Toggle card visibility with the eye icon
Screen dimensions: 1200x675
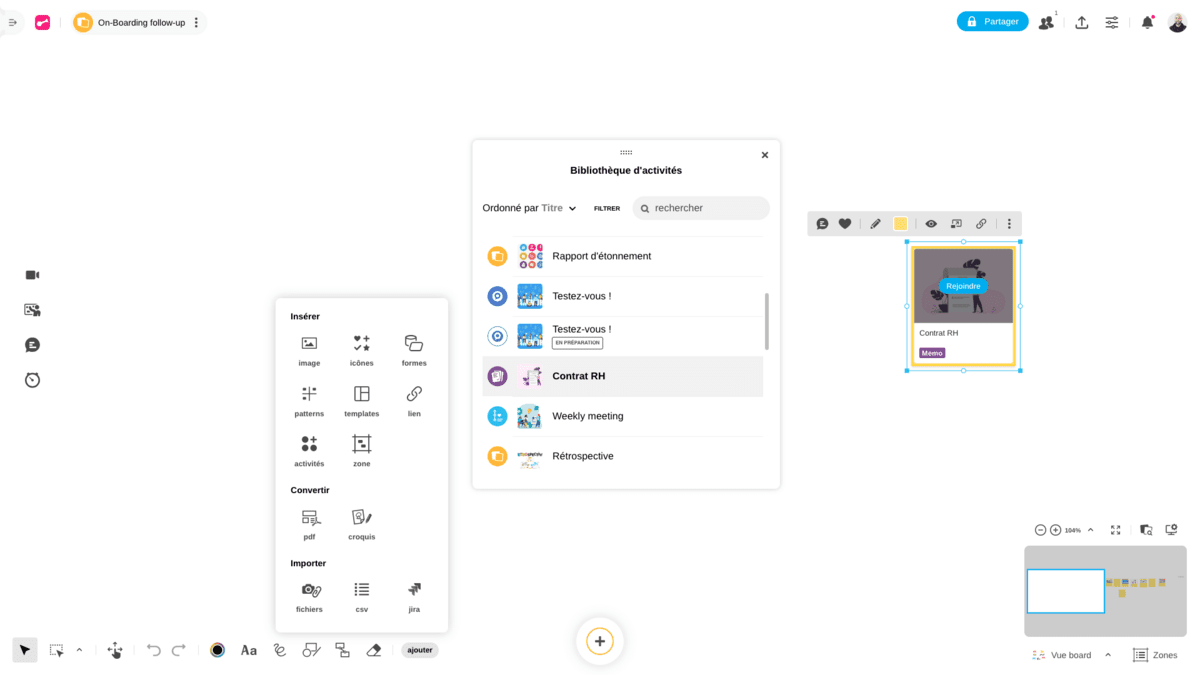click(x=931, y=224)
